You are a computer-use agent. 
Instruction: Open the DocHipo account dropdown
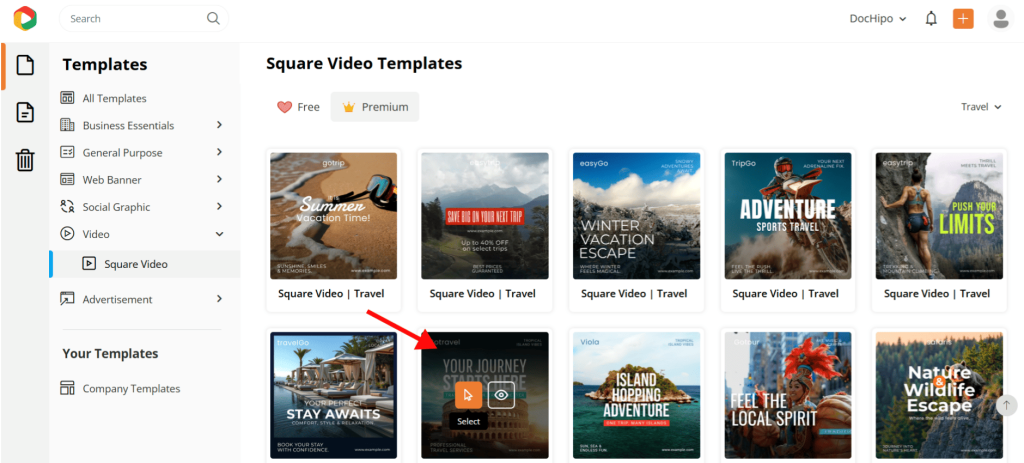[878, 19]
